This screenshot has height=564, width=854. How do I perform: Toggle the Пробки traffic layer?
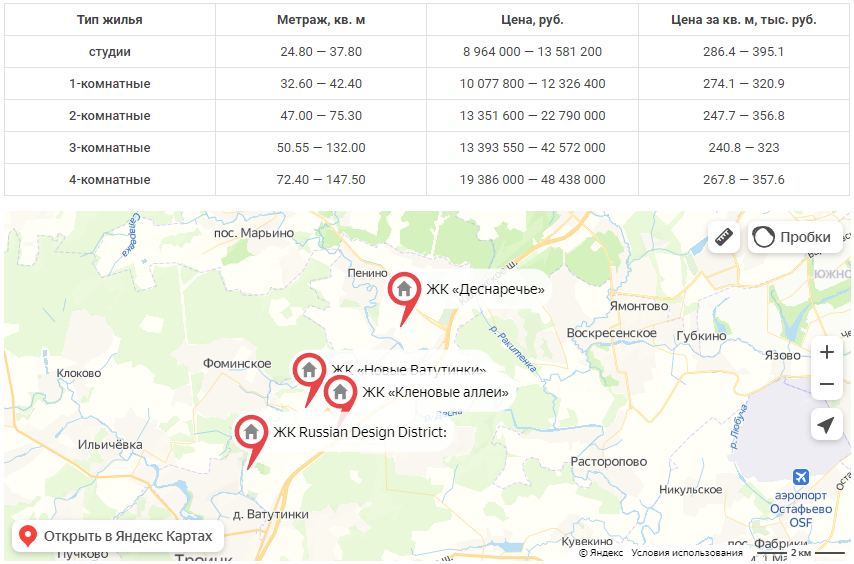(794, 237)
